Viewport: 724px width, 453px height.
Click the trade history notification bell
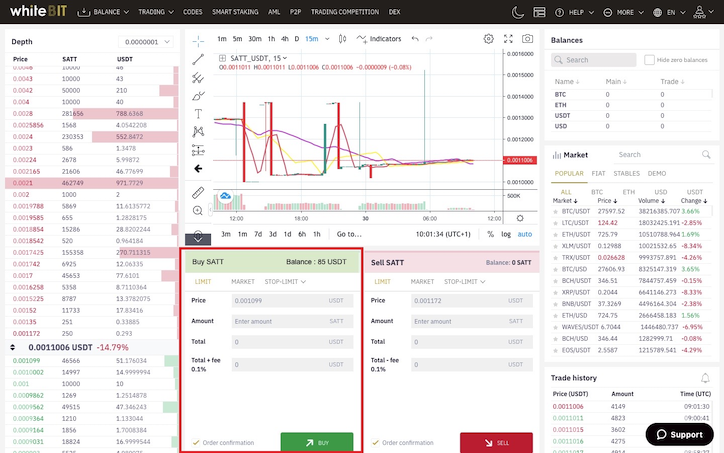pos(705,378)
